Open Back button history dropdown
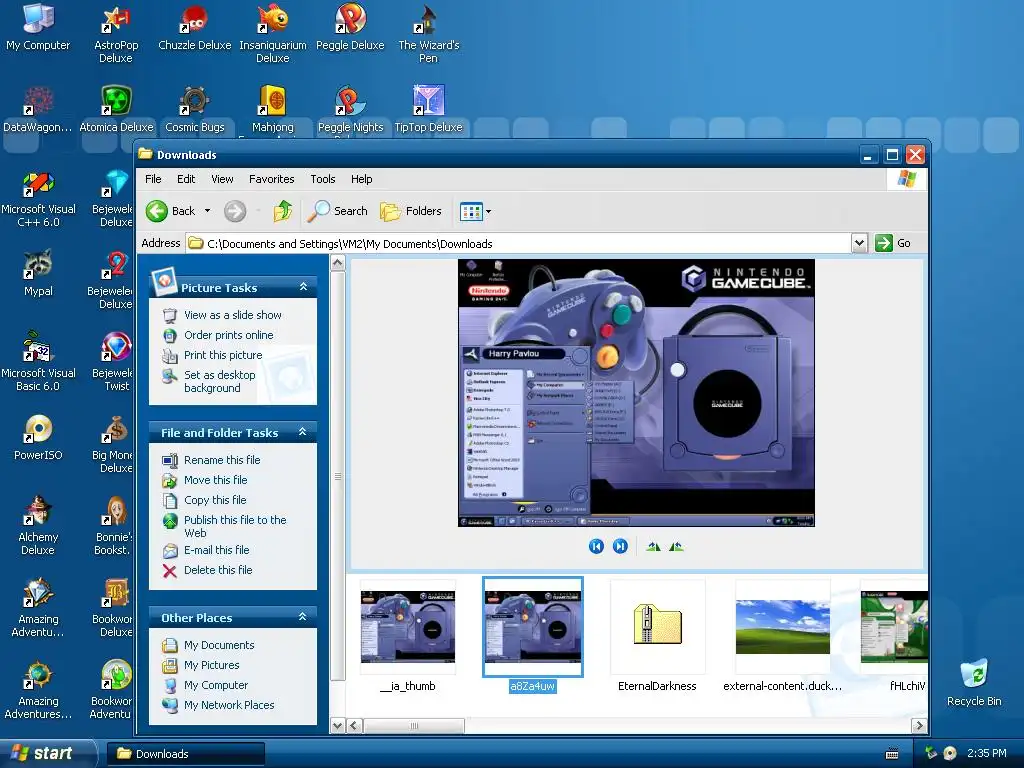 tap(208, 211)
